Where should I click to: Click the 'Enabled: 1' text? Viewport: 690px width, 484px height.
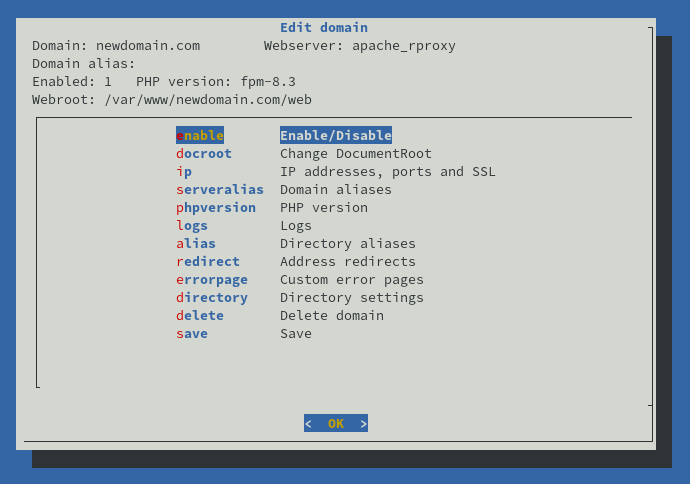pos(72,82)
